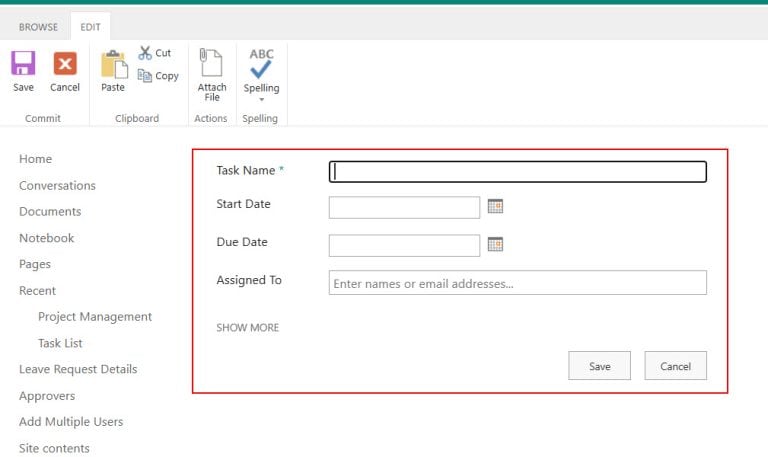Click the Paste clipboard icon
Image resolution: width=768 pixels, height=457 pixels.
114,64
